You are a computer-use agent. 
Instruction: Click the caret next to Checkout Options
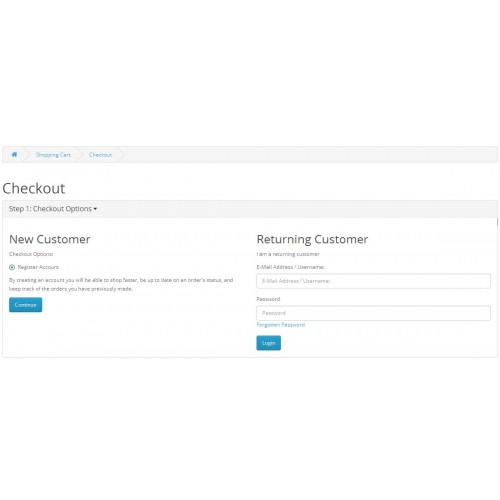[x=95, y=209]
